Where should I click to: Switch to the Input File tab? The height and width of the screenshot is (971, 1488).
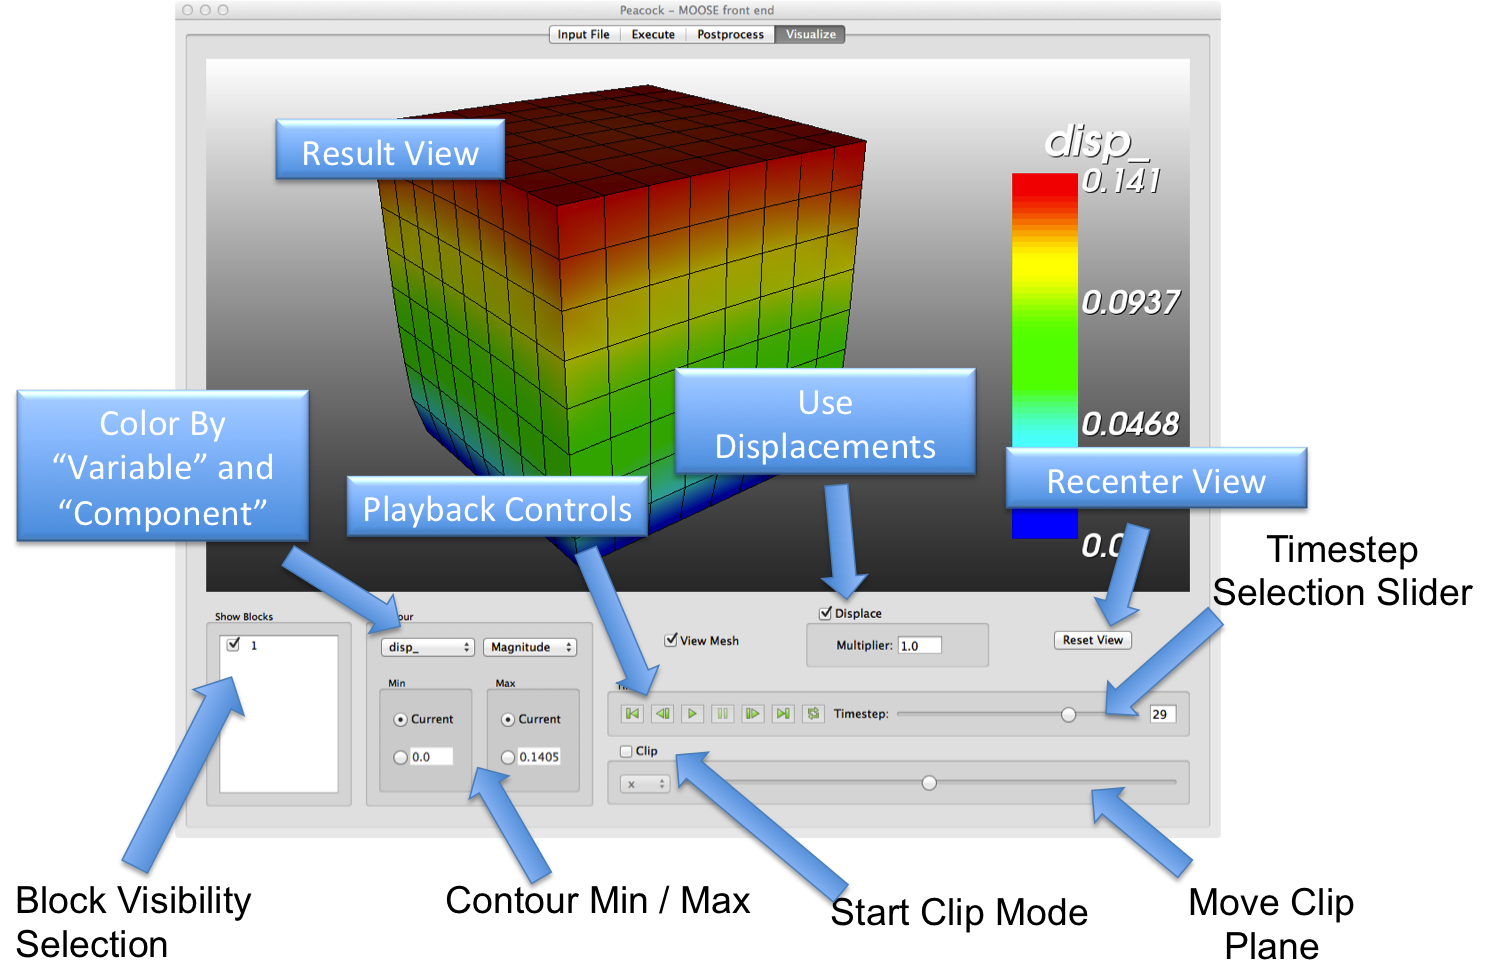583,34
